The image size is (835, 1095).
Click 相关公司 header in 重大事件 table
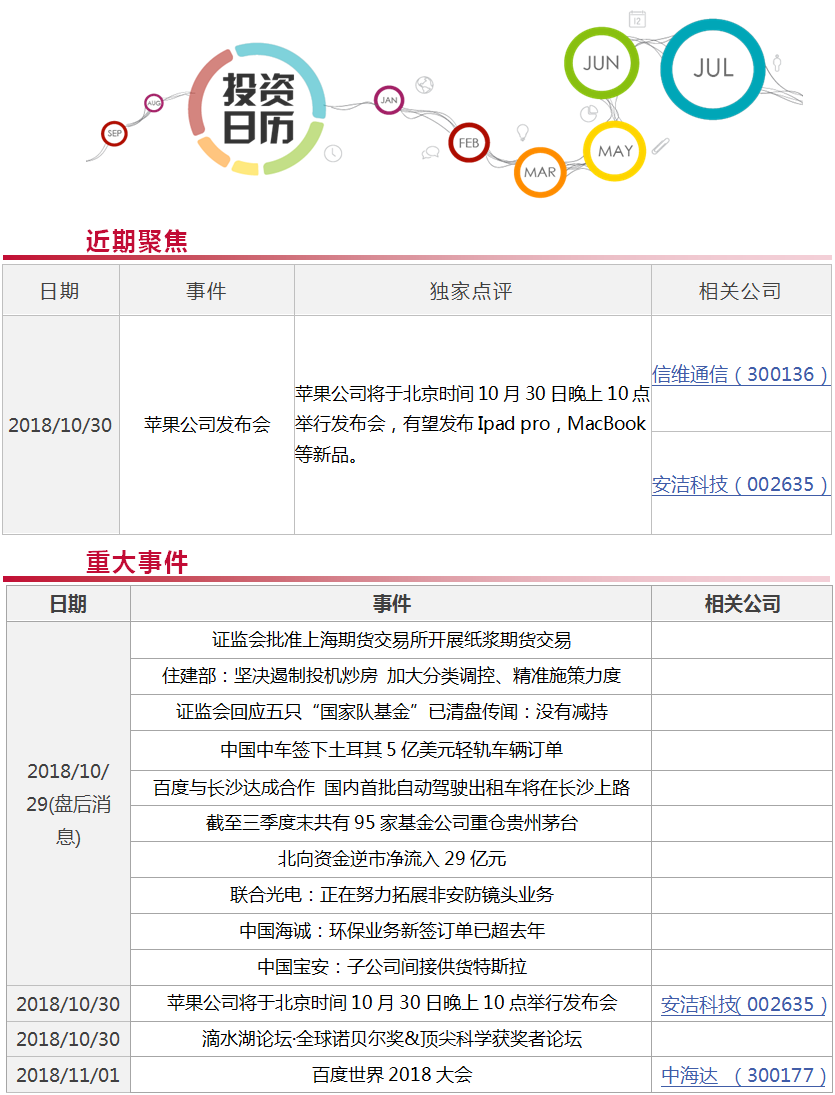click(741, 603)
